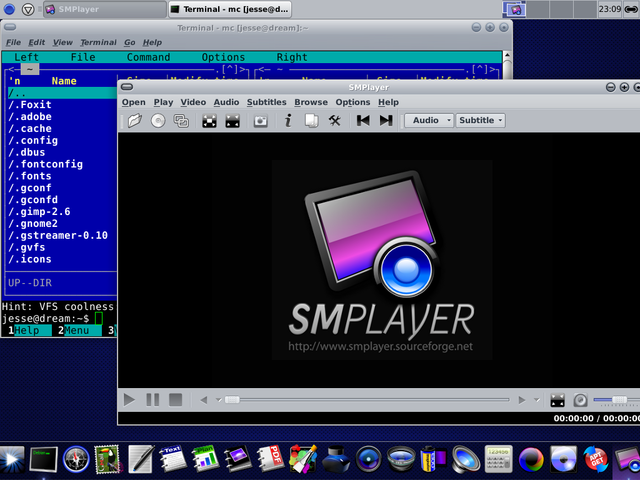Mute audio with the speaker button
640x480 pixels.
580,400
